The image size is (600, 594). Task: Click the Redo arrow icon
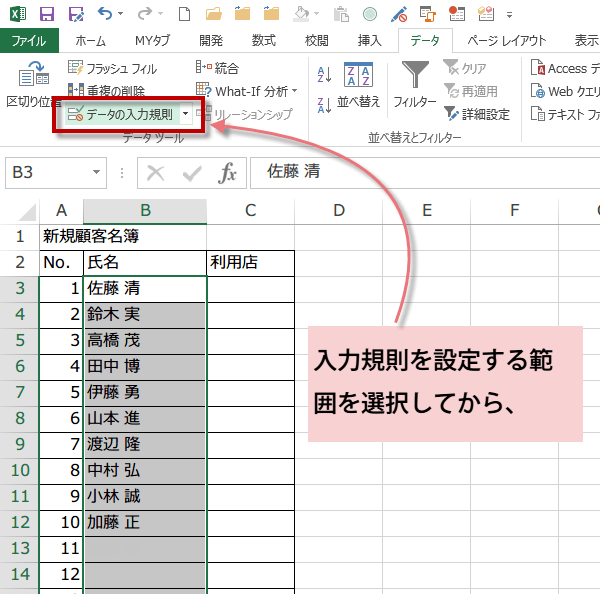(x=145, y=14)
